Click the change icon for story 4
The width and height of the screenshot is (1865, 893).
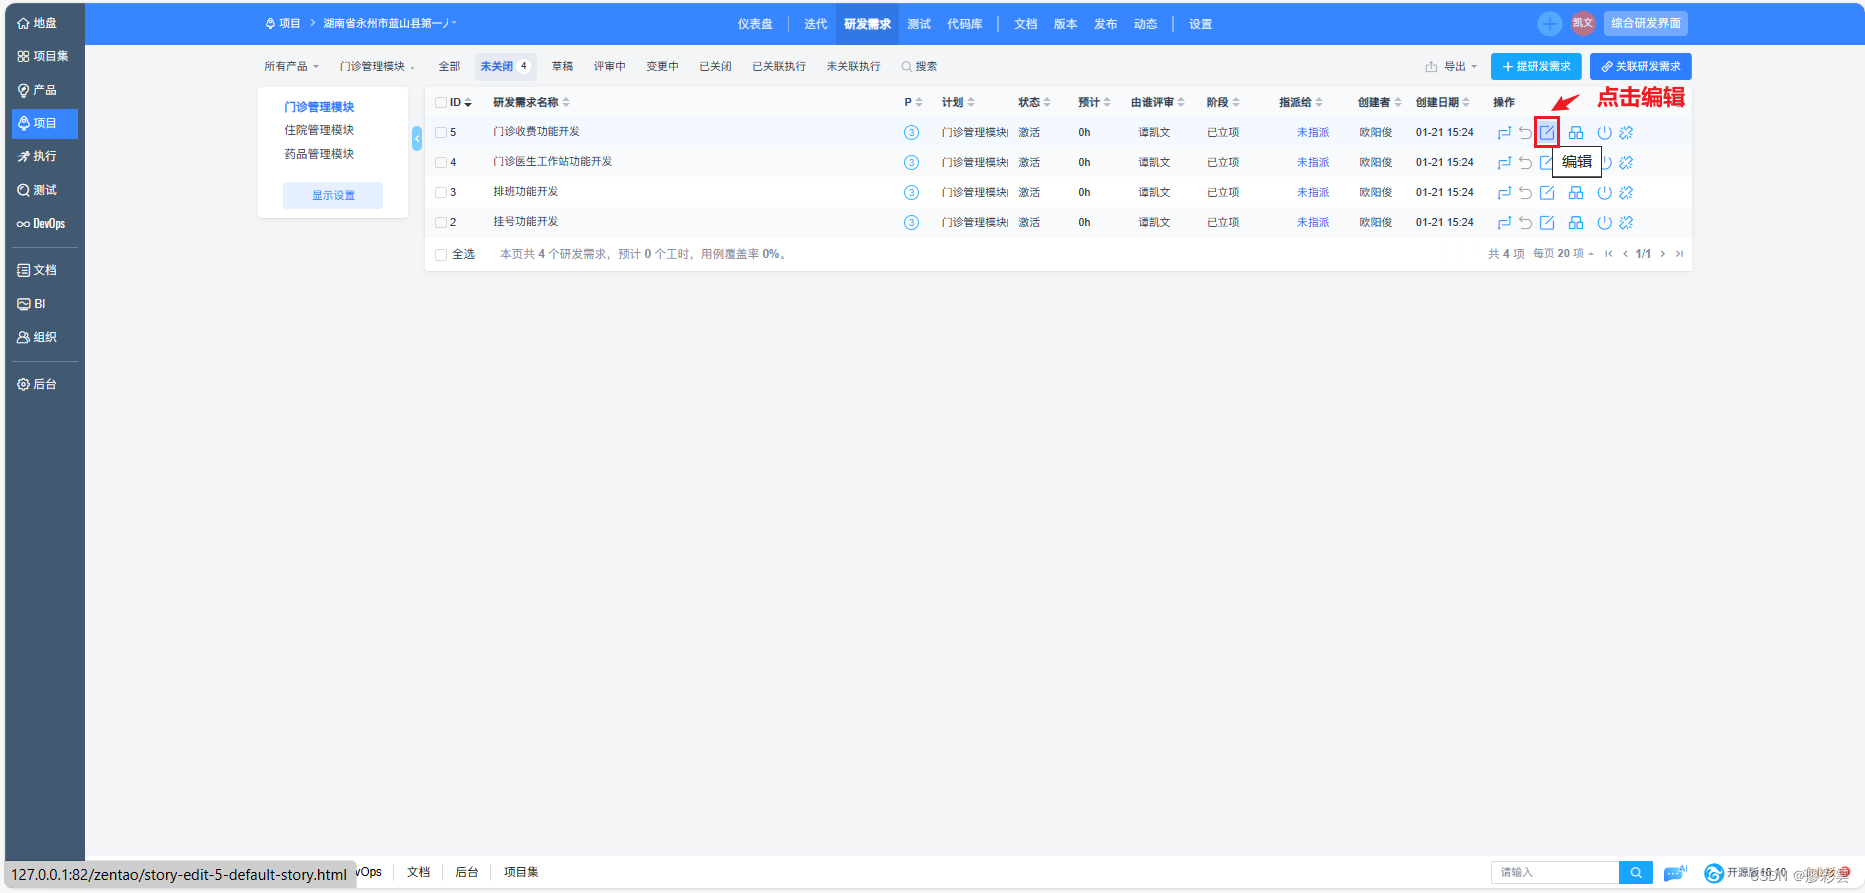pyautogui.click(x=1504, y=162)
